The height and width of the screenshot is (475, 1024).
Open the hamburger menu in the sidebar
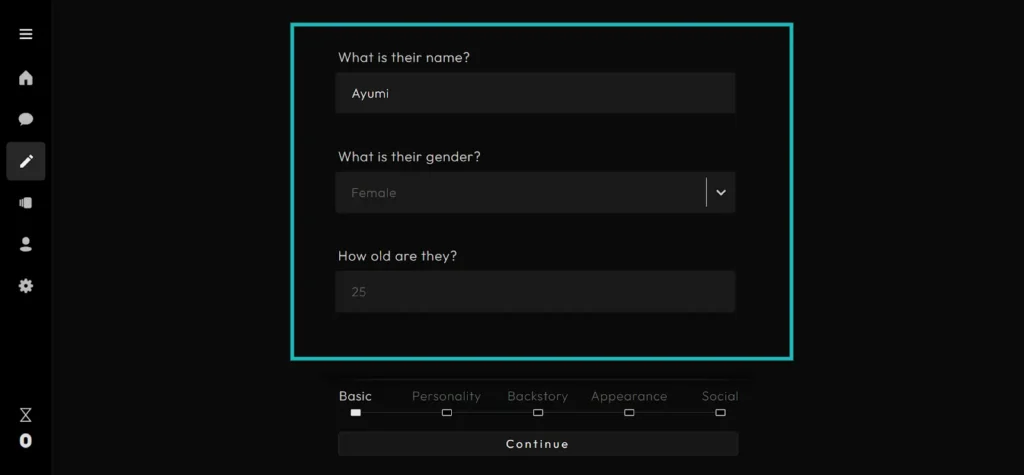[26, 34]
